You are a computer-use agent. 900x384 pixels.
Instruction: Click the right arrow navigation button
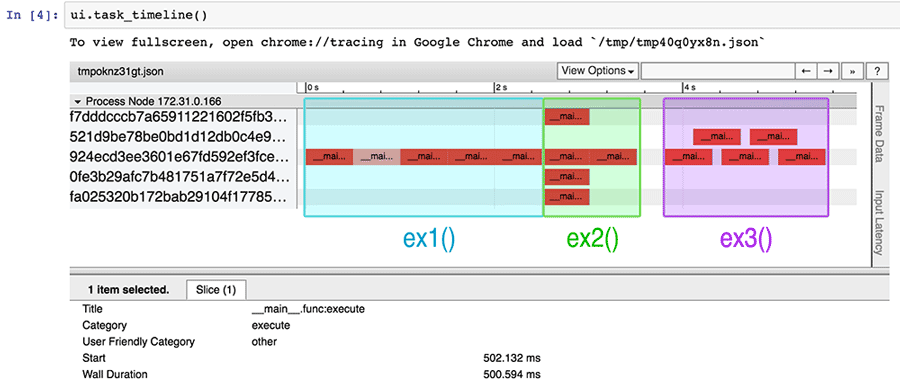tap(828, 71)
